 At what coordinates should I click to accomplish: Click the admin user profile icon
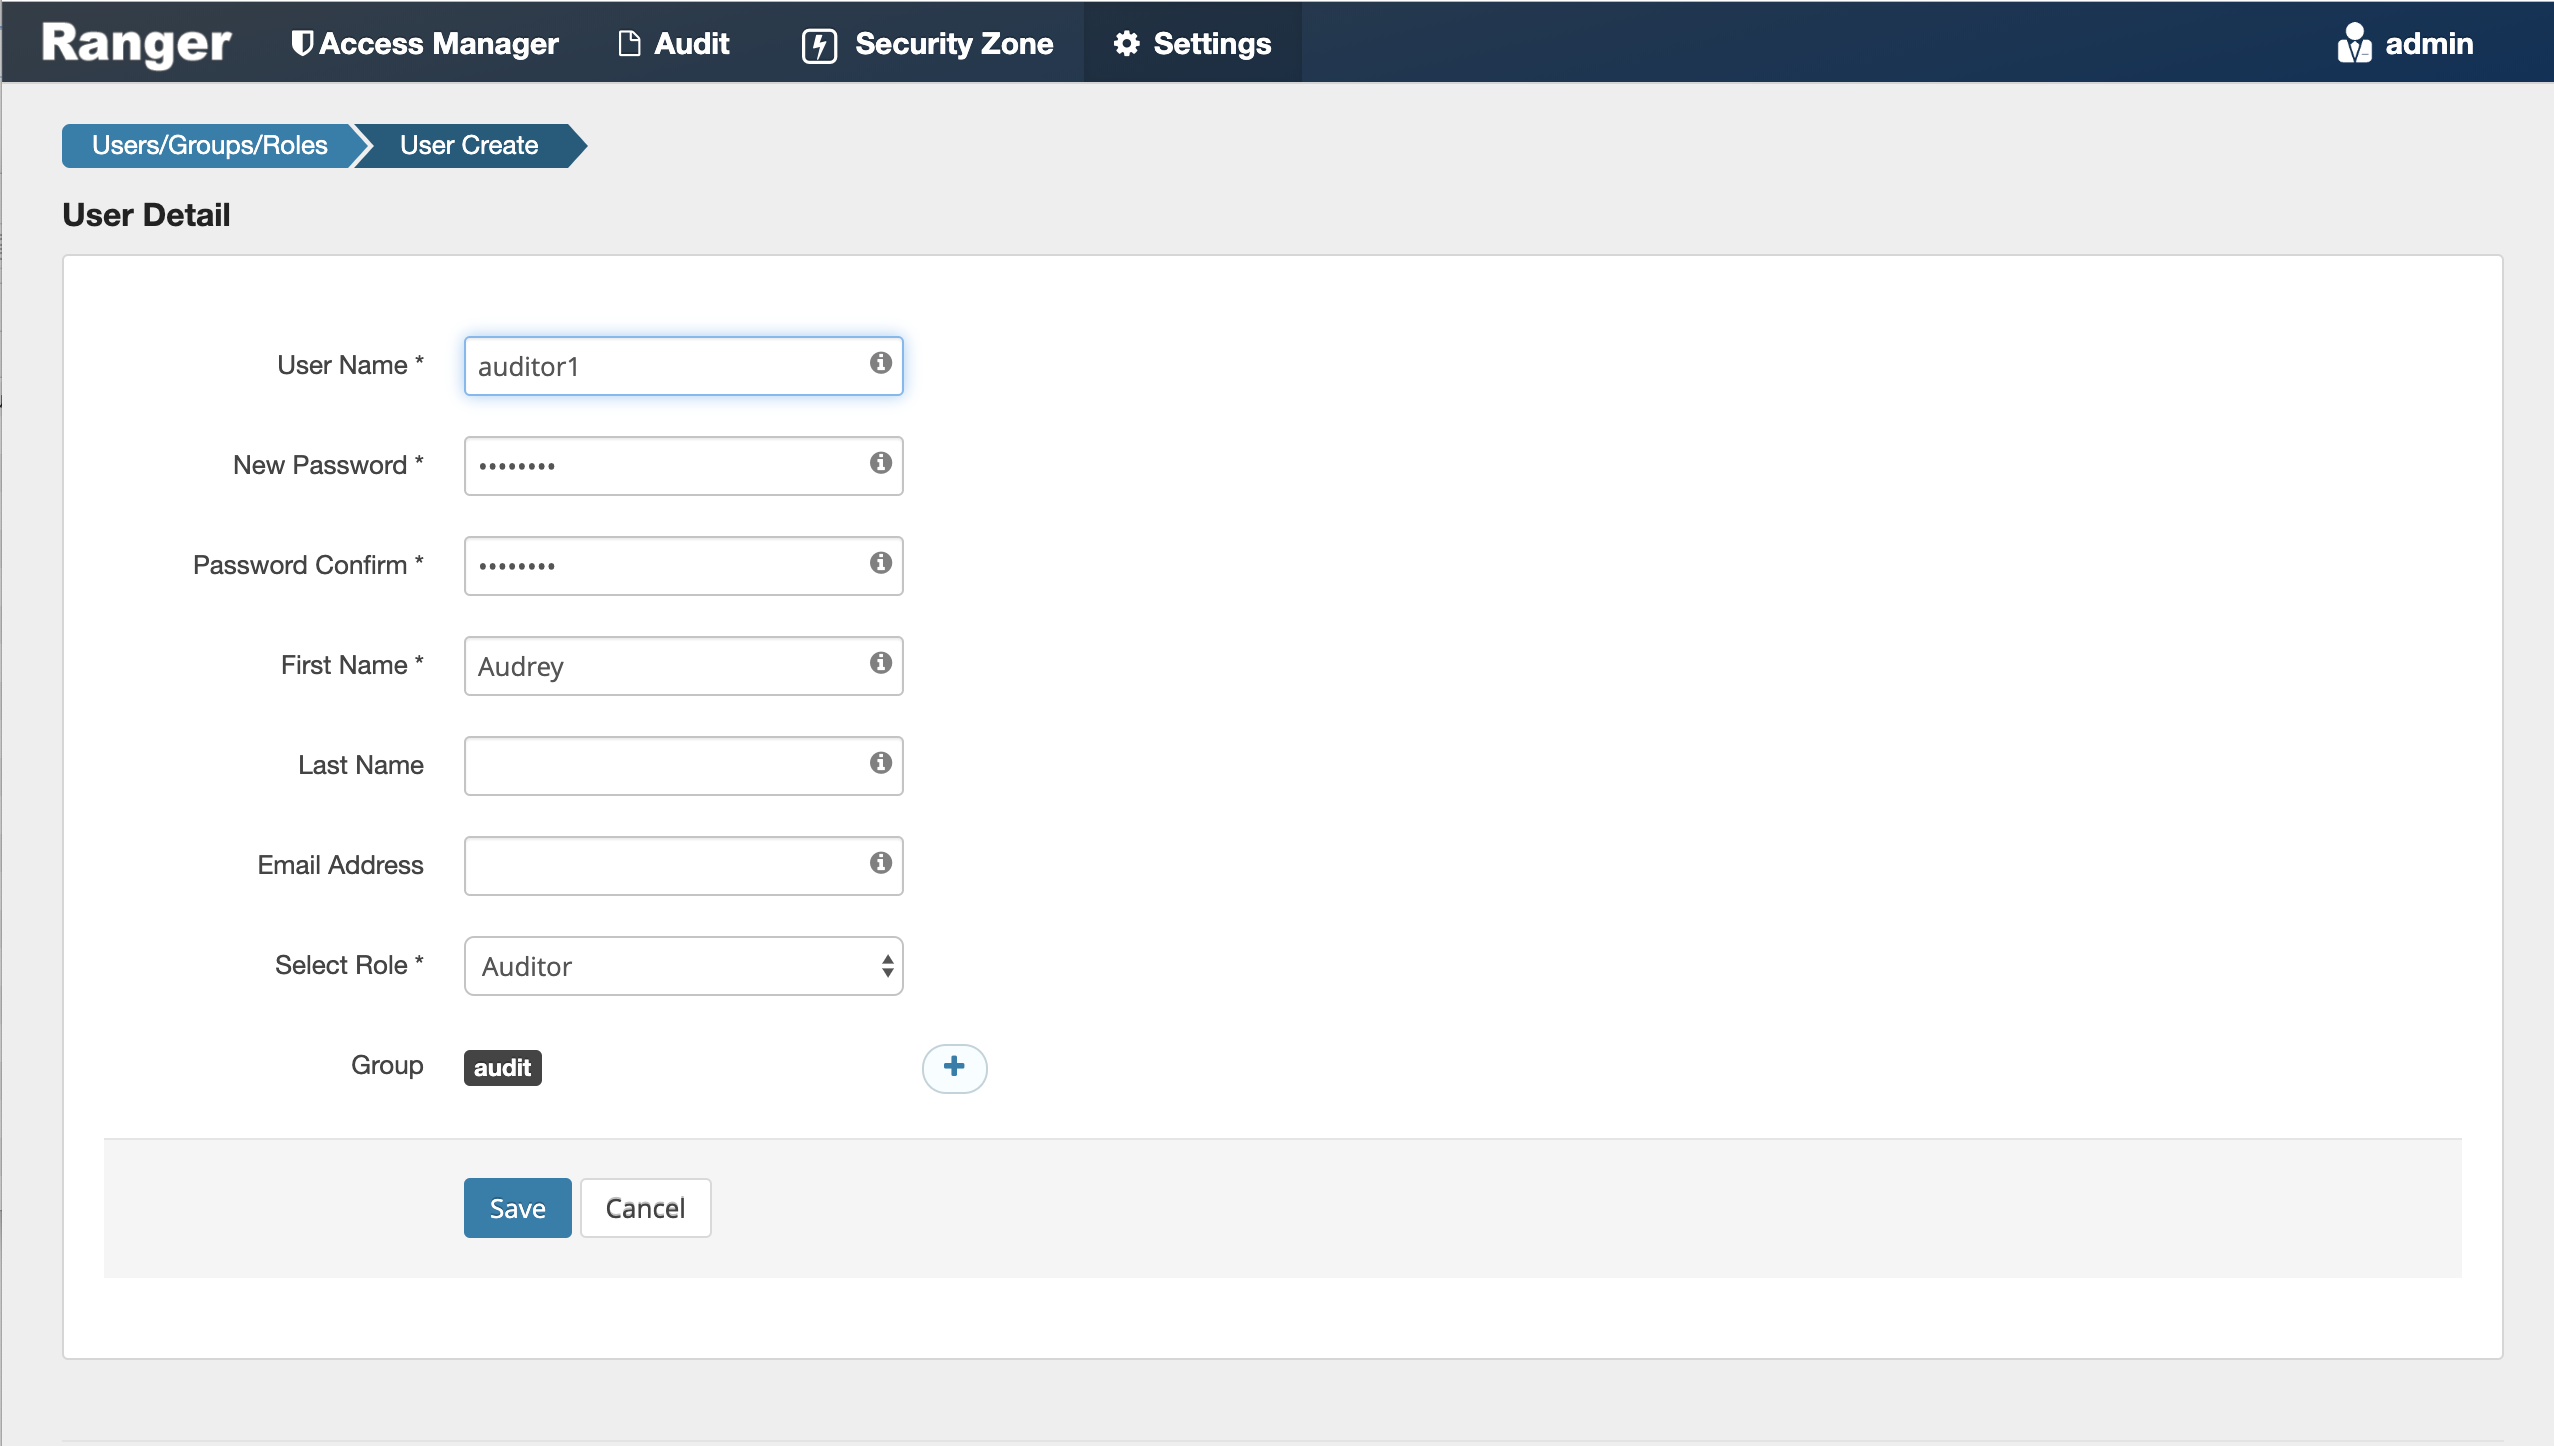(x=2354, y=44)
